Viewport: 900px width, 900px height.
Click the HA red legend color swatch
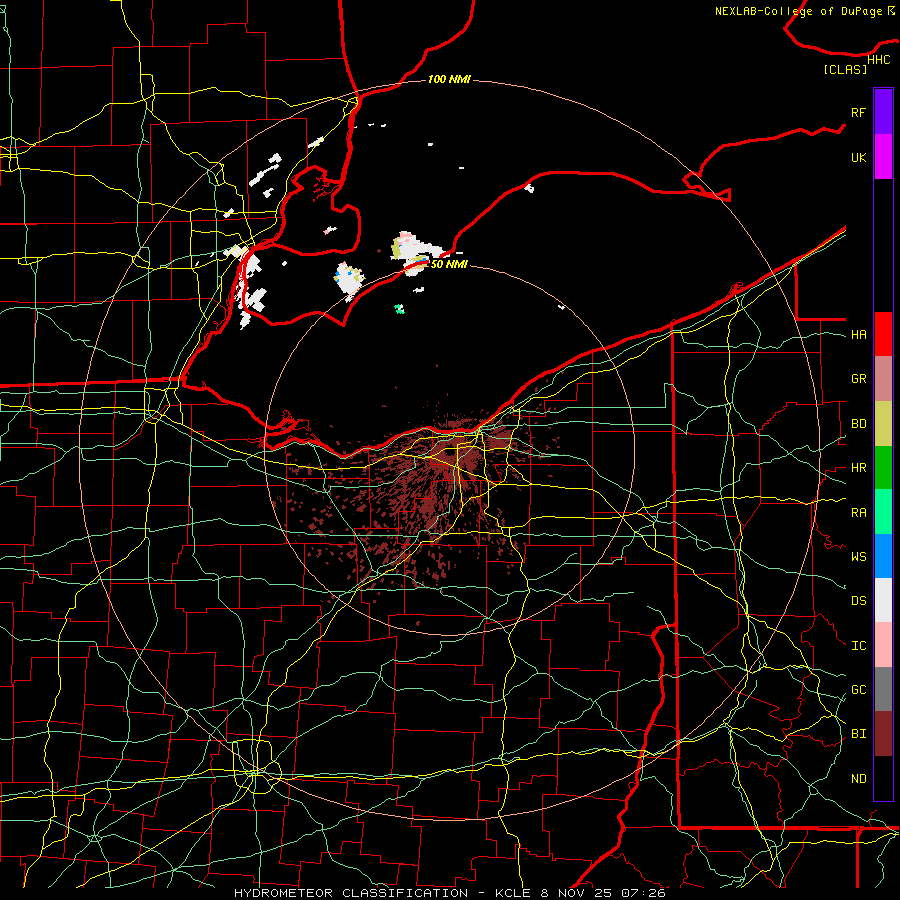tap(883, 334)
